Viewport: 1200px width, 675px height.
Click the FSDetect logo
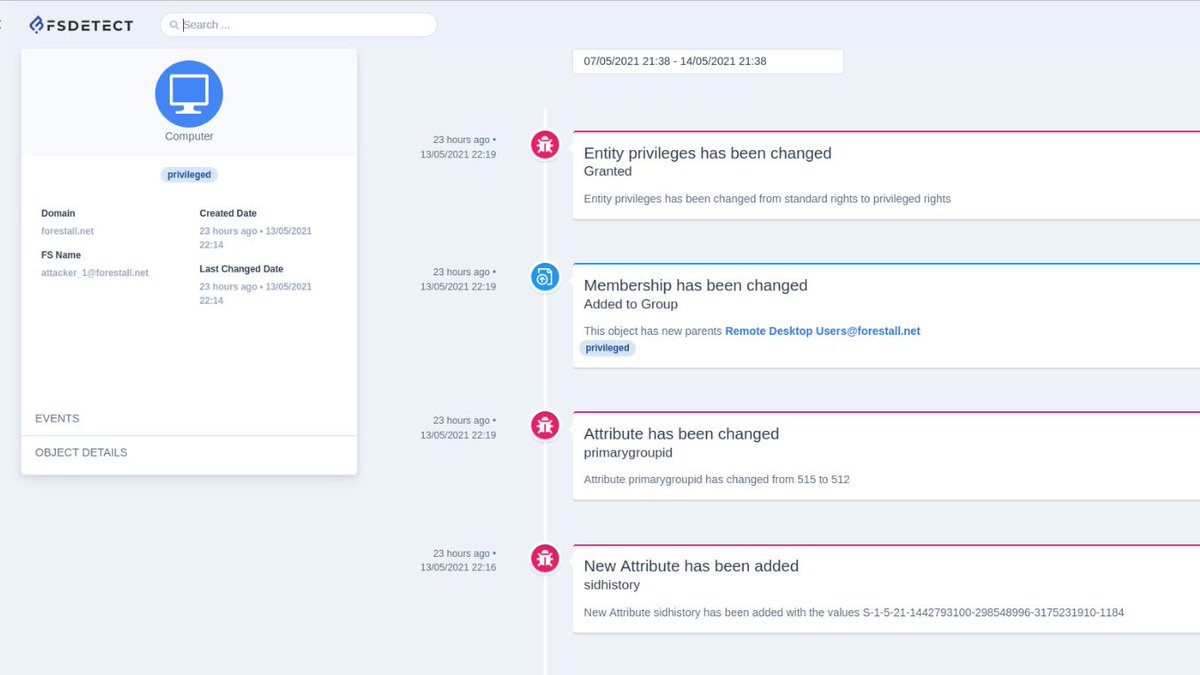click(x=81, y=24)
